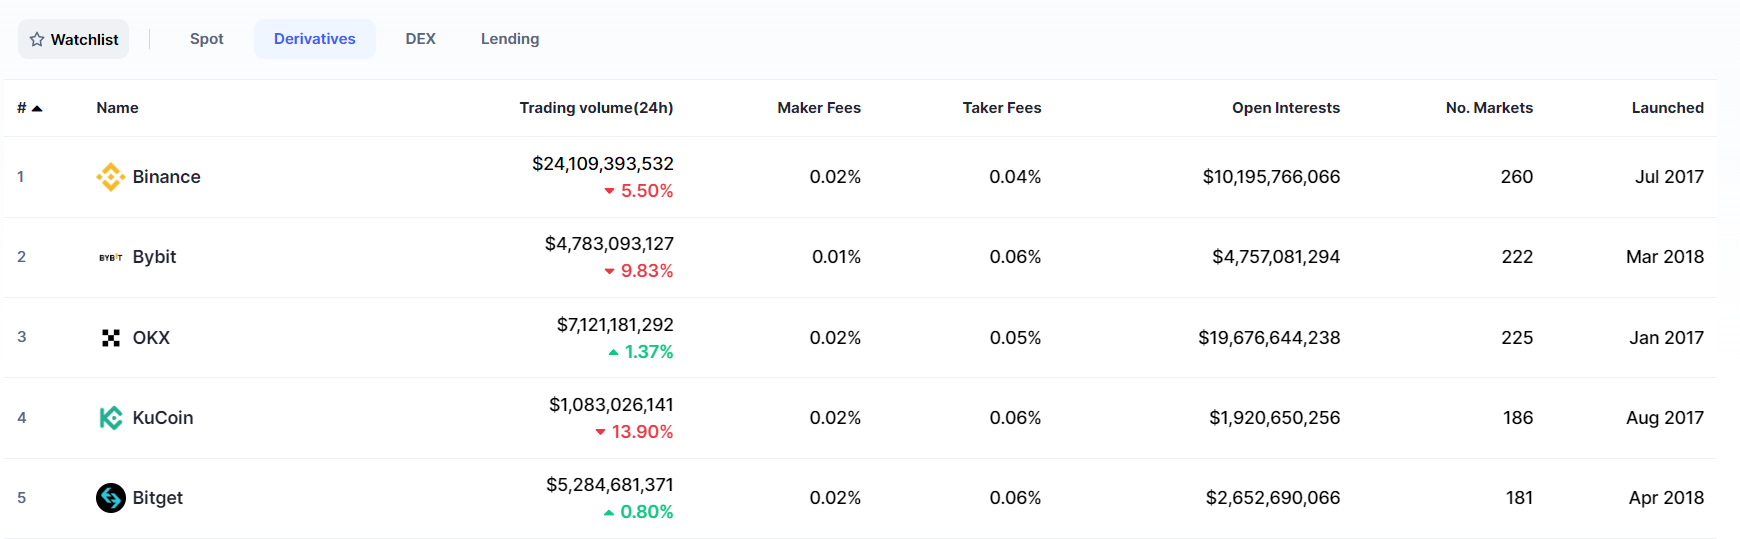Toggle the rank sort arrow beside #
This screenshot has width=1740, height=539.
37,108
